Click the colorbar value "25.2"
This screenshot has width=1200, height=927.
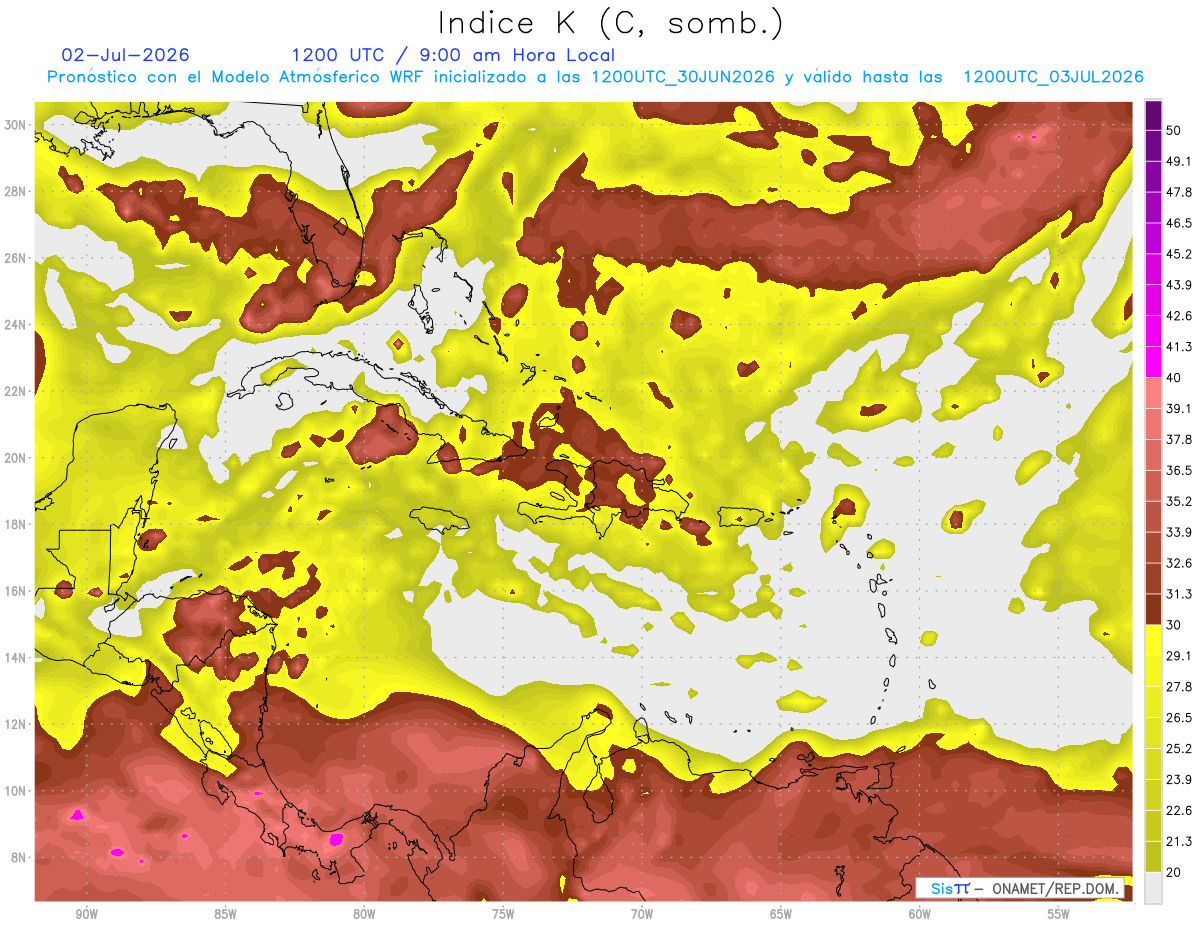point(1180,748)
